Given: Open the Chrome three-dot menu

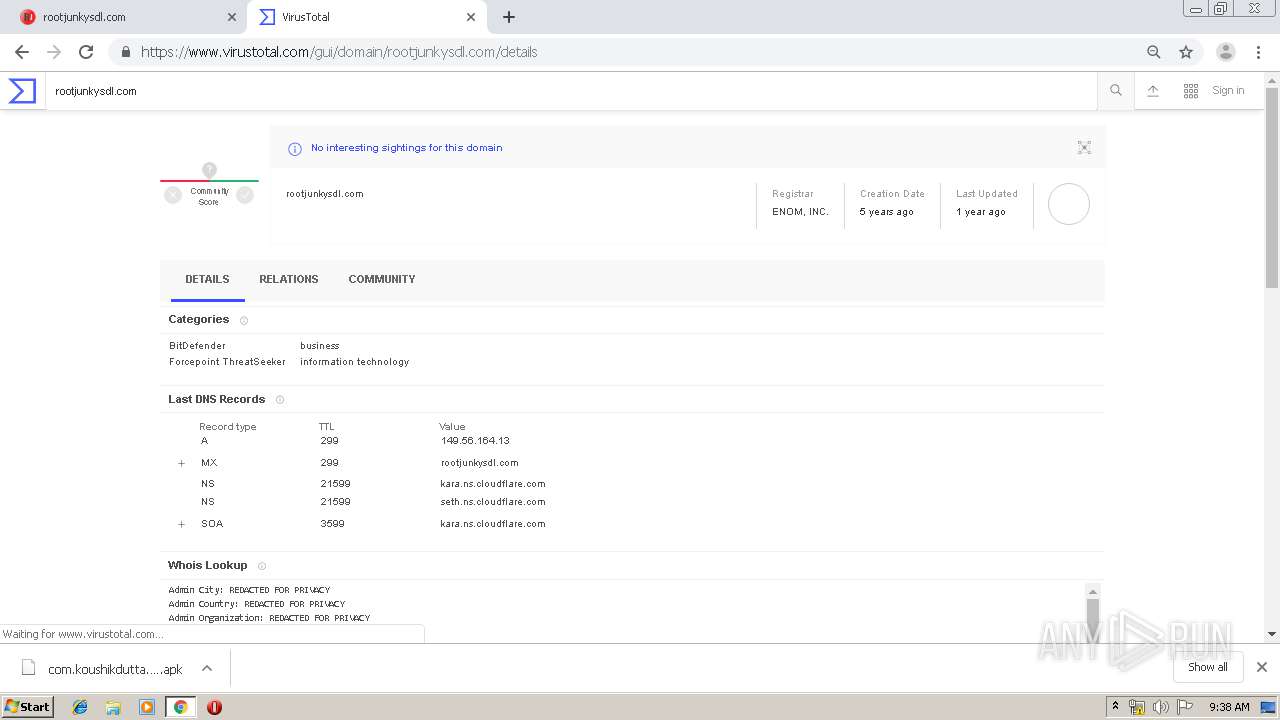Looking at the screenshot, I should pyautogui.click(x=1258, y=52).
